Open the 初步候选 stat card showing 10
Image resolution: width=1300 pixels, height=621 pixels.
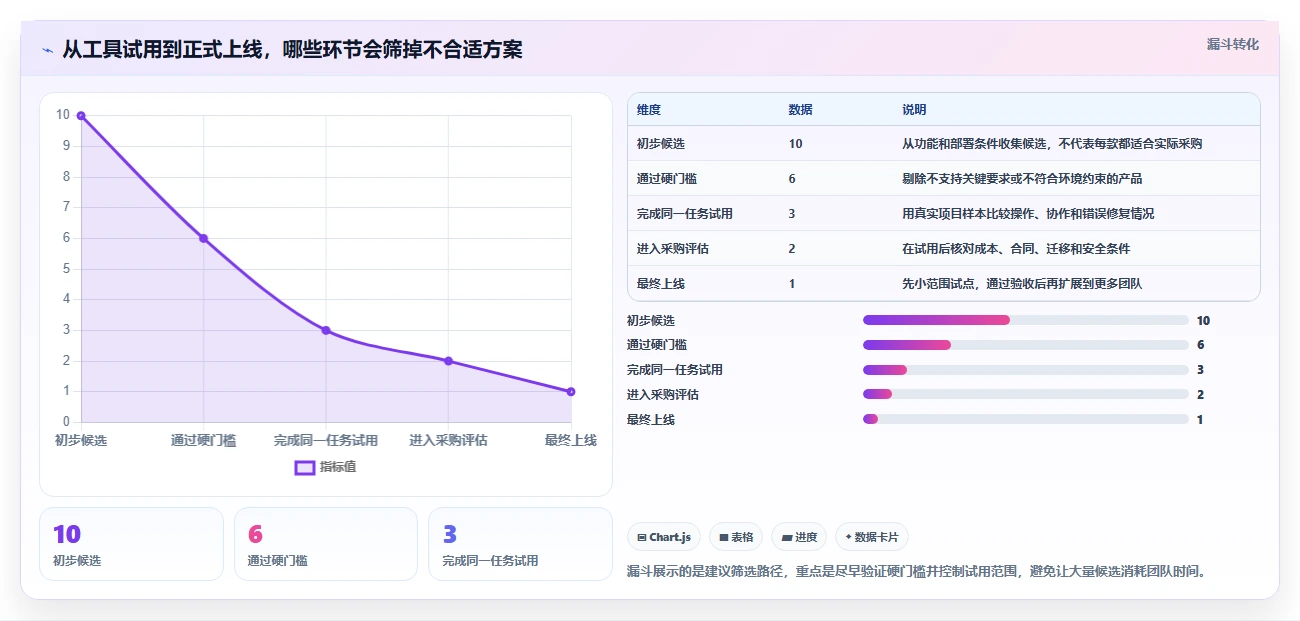click(x=131, y=544)
